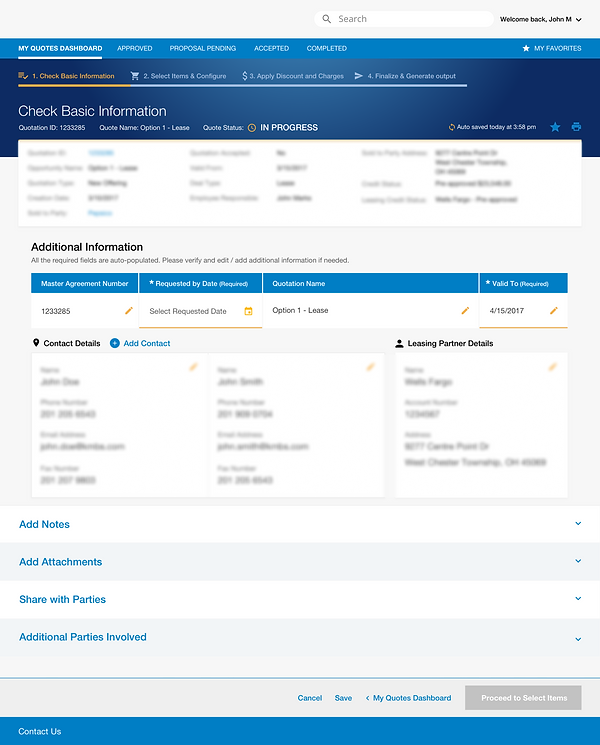The image size is (600, 745).
Task: Open the Proposal Pending tab
Action: click(203, 48)
